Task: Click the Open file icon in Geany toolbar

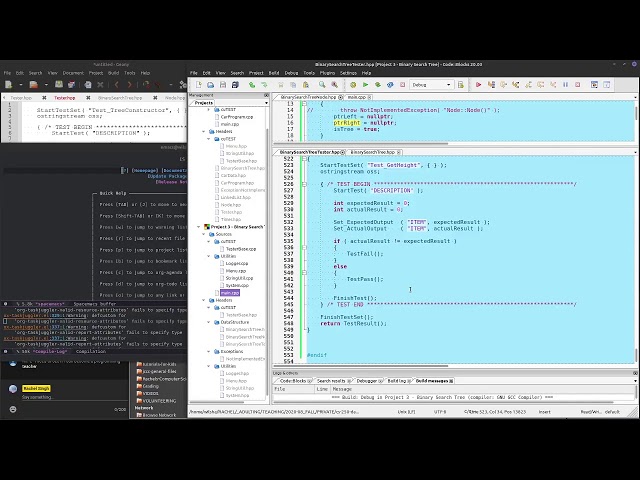Action: click(33, 84)
